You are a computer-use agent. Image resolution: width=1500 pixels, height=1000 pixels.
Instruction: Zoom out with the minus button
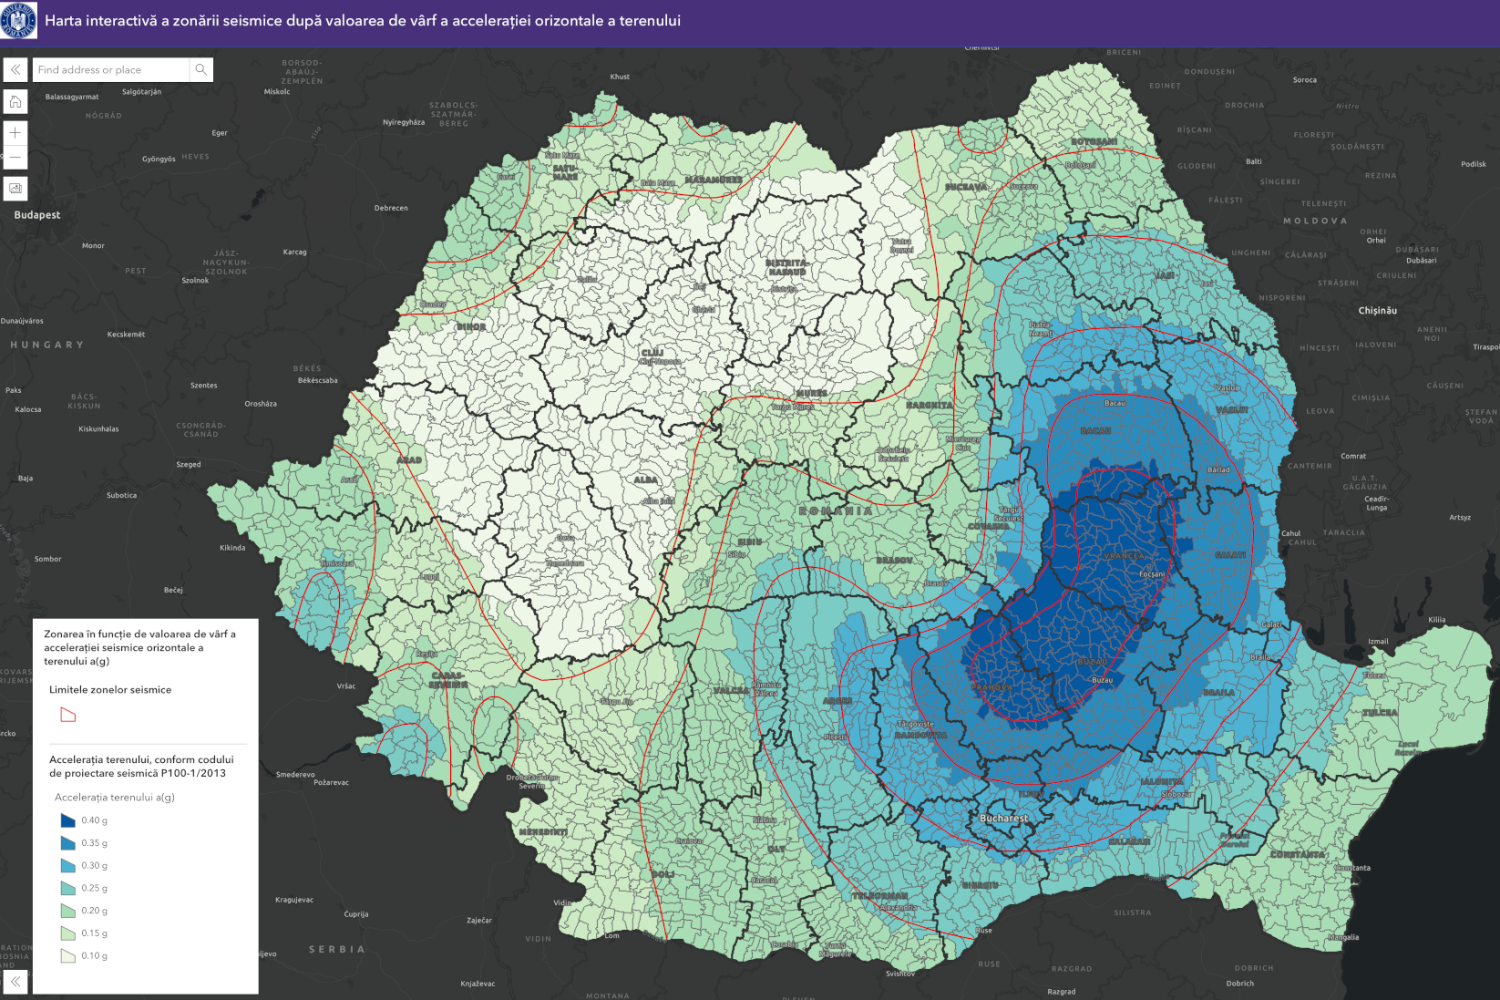point(15,158)
